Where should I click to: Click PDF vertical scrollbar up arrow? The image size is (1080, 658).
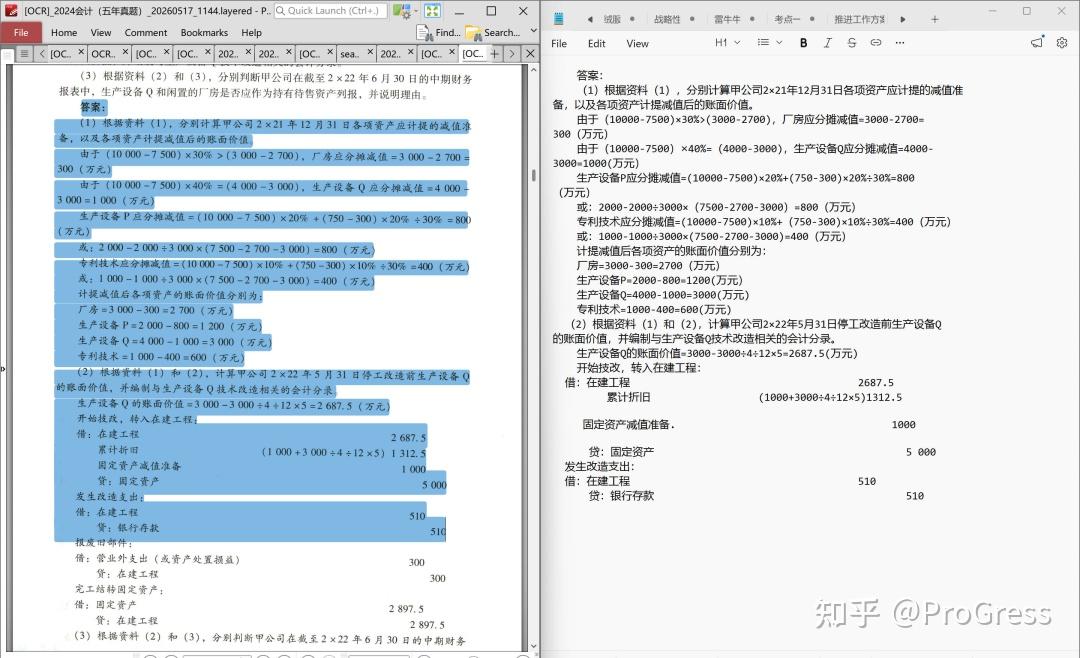[x=533, y=70]
